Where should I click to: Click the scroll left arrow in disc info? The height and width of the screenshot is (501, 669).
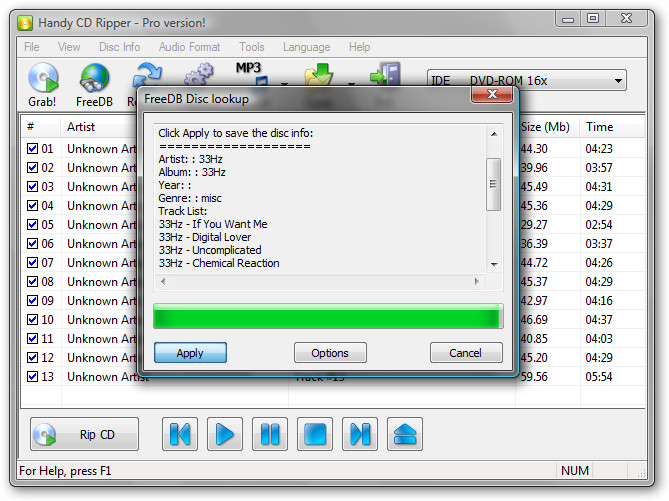[x=163, y=281]
